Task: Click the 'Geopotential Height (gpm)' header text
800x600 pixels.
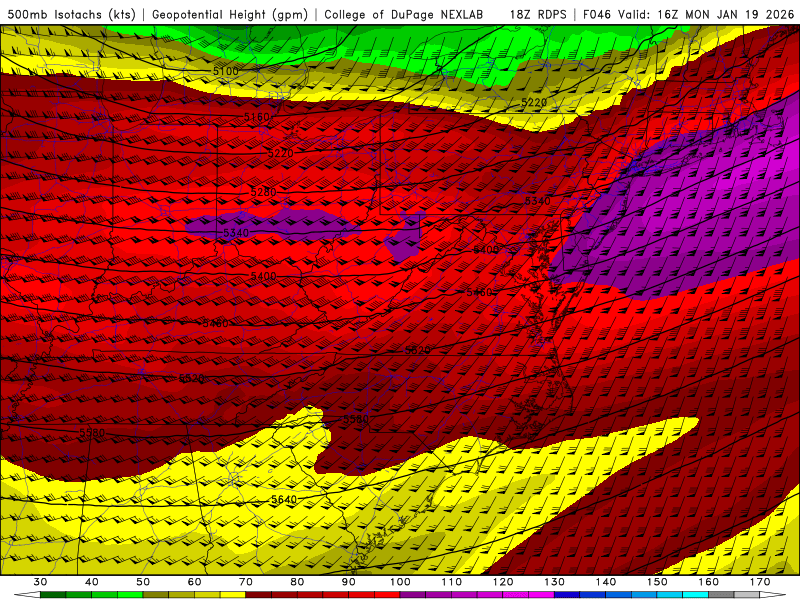Action: pos(230,15)
